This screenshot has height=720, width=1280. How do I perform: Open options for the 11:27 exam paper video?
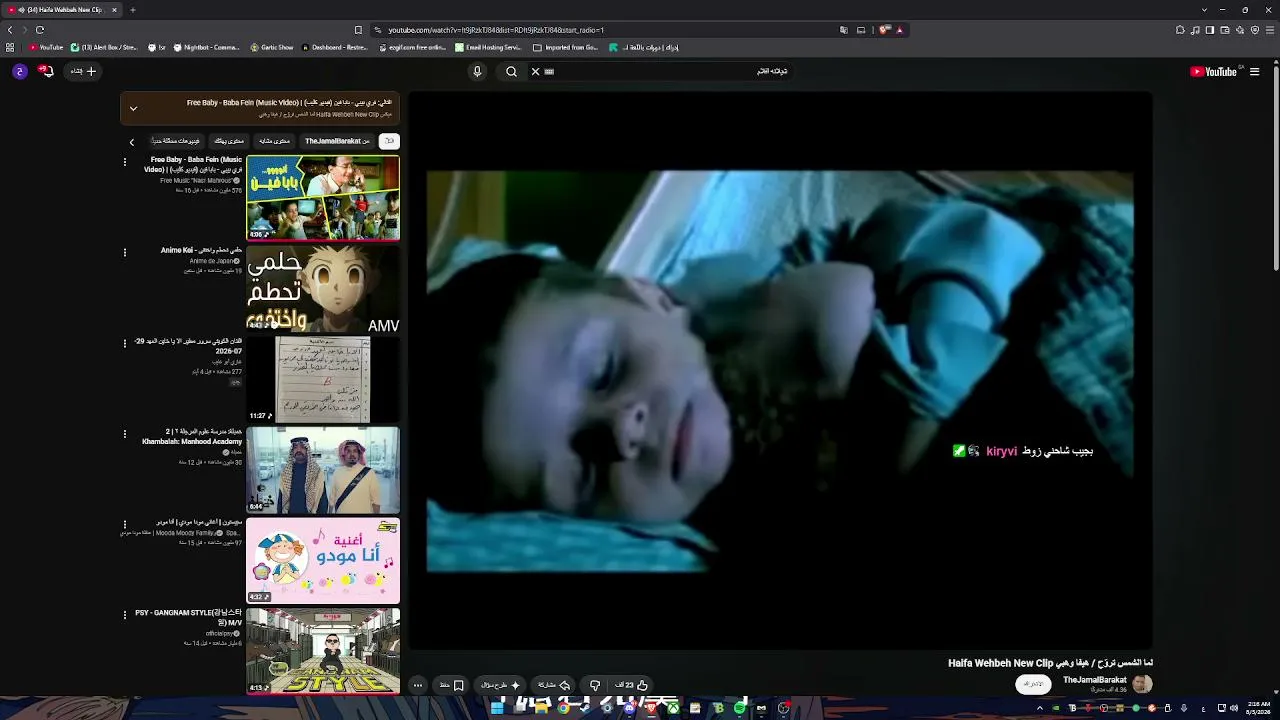coord(125,343)
